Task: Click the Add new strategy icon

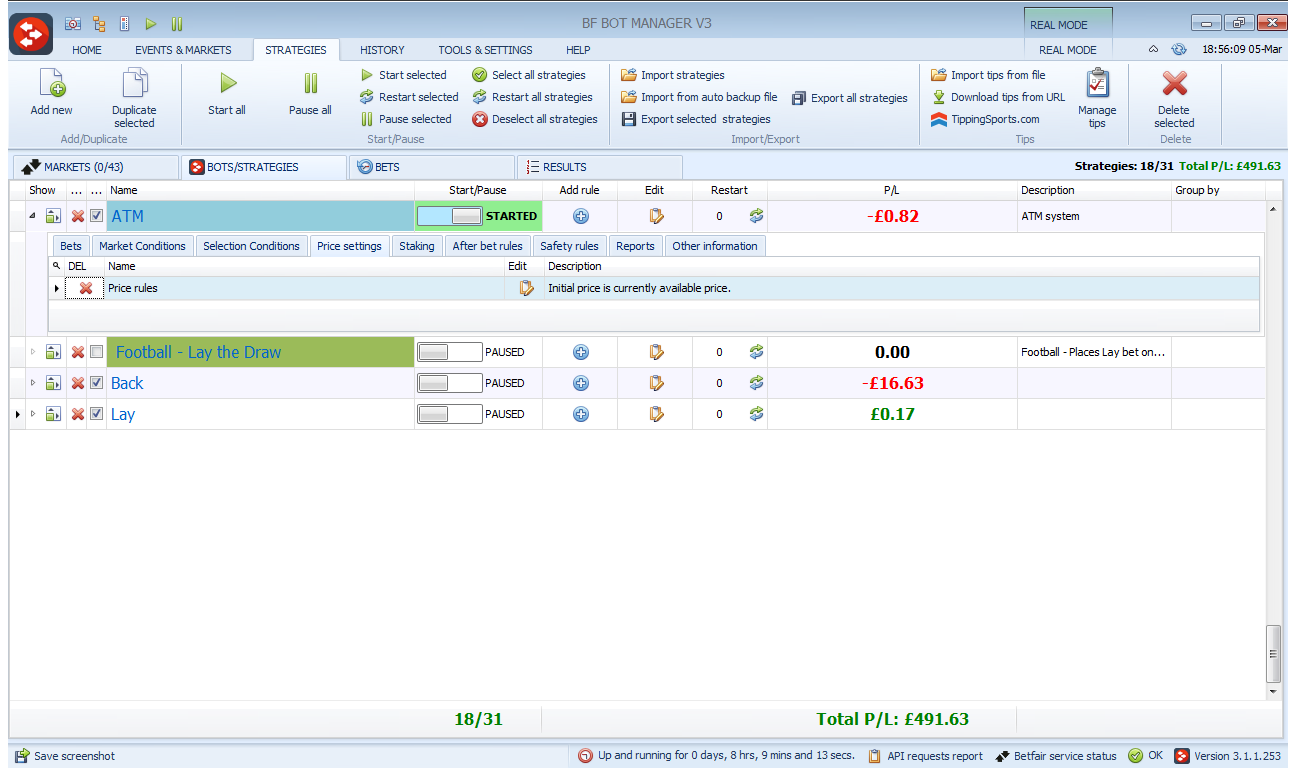Action: pos(51,83)
